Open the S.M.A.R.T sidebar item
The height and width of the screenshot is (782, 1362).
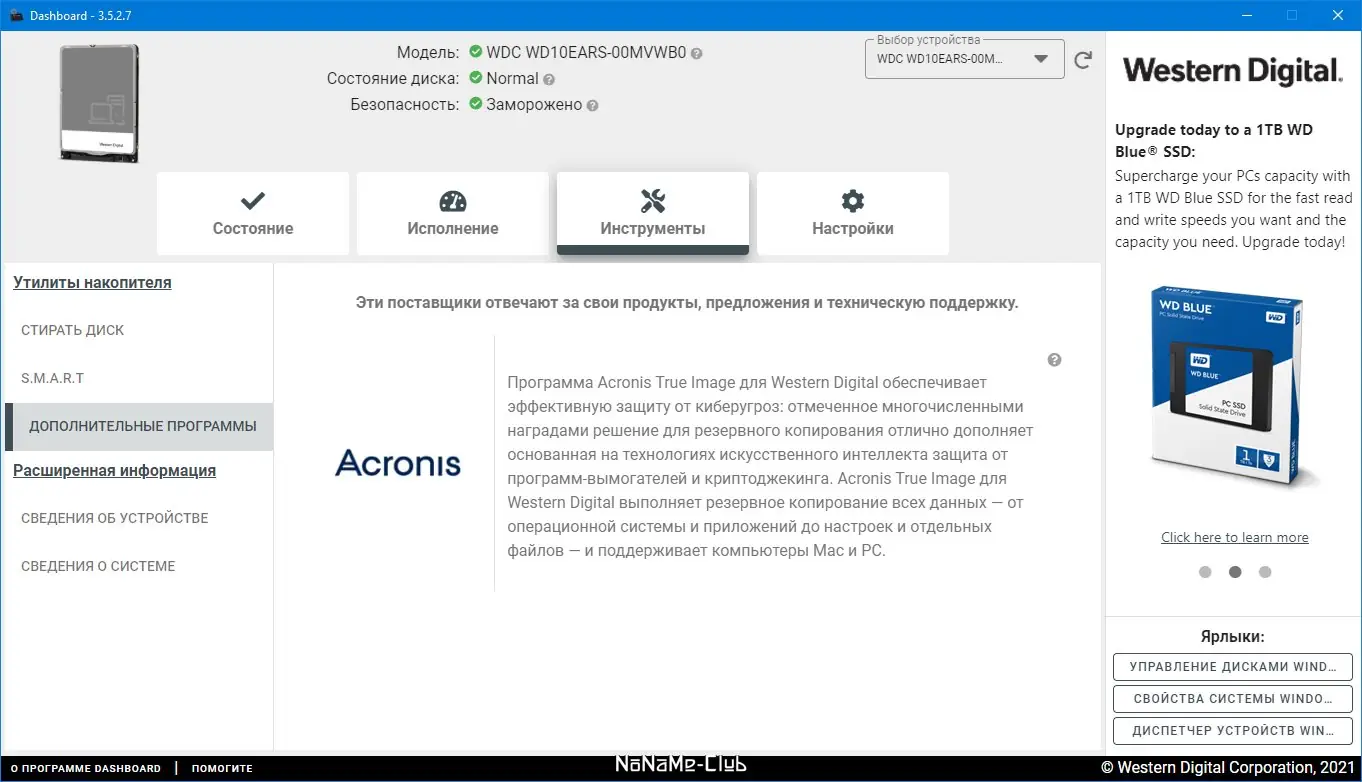point(139,378)
